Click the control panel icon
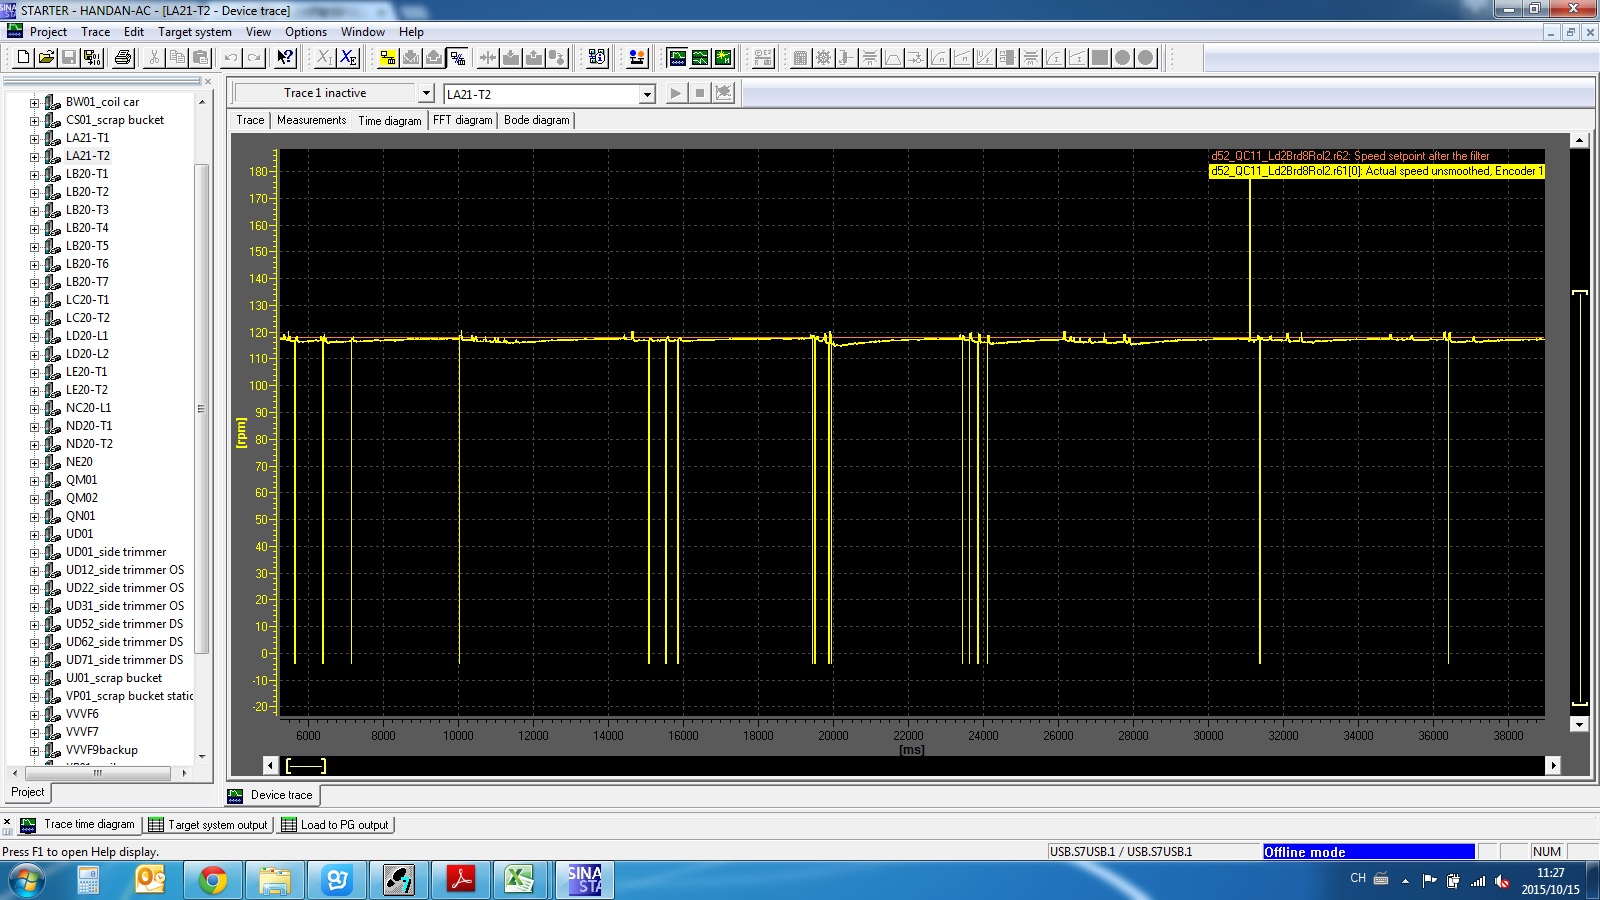This screenshot has width=1600, height=900. coord(637,58)
